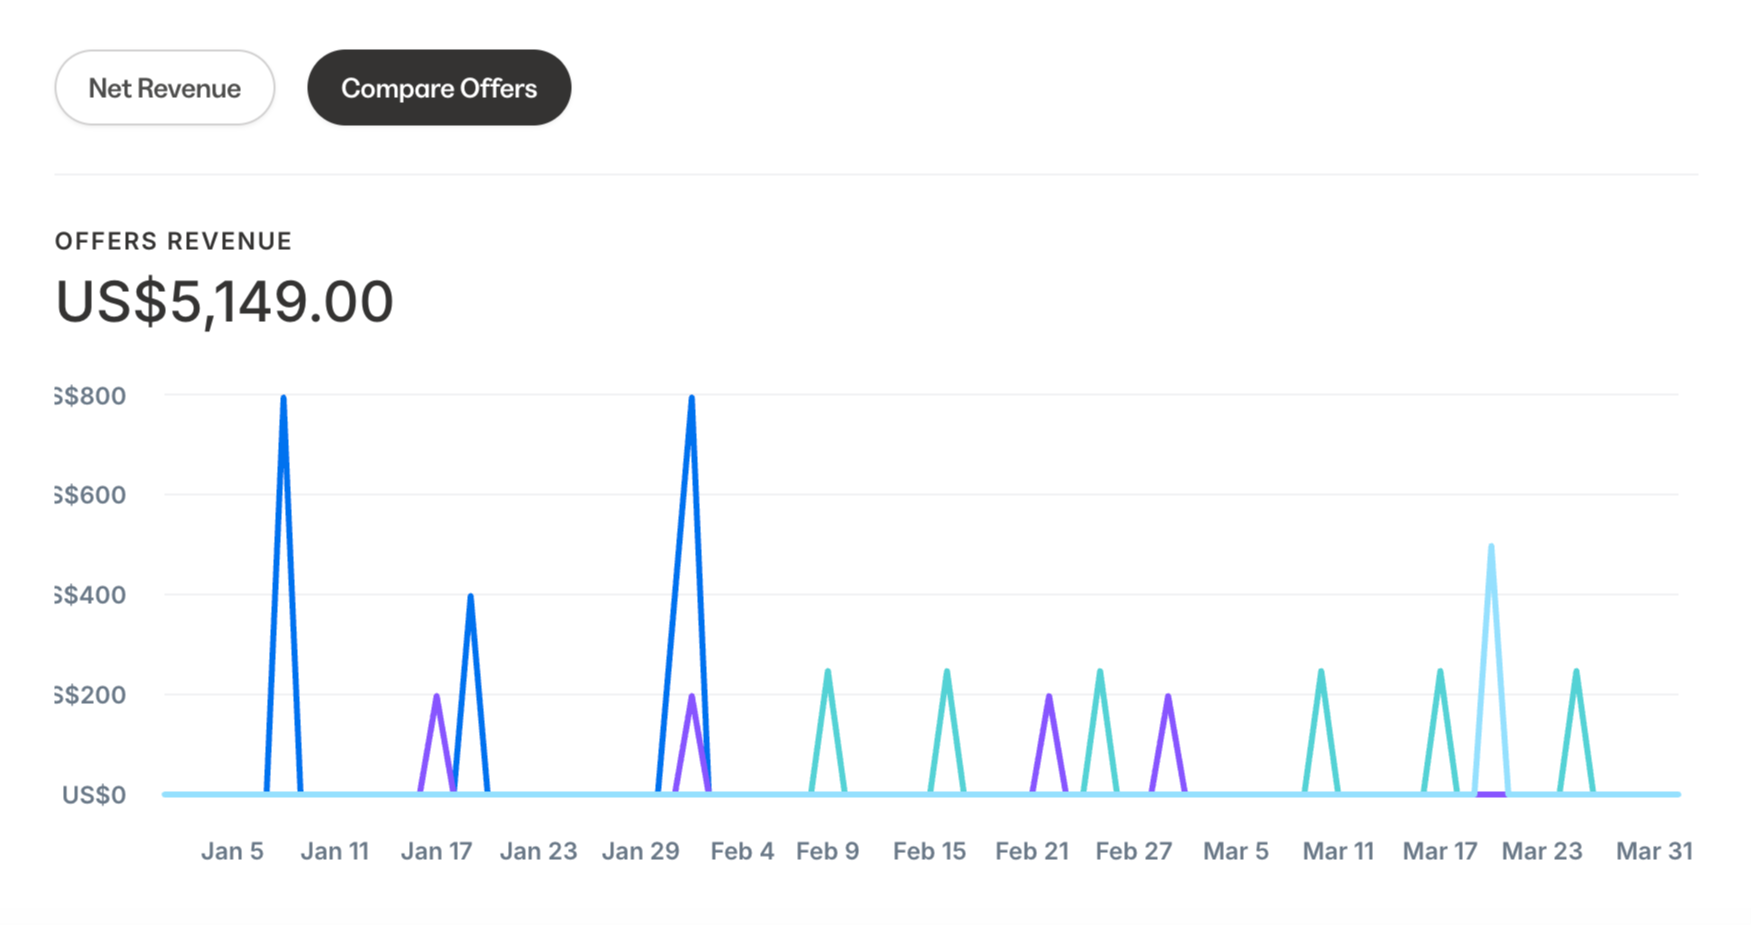Click the dark blue $400 peak after Jan 17
Image resolution: width=1751 pixels, height=925 pixels.
(470, 598)
